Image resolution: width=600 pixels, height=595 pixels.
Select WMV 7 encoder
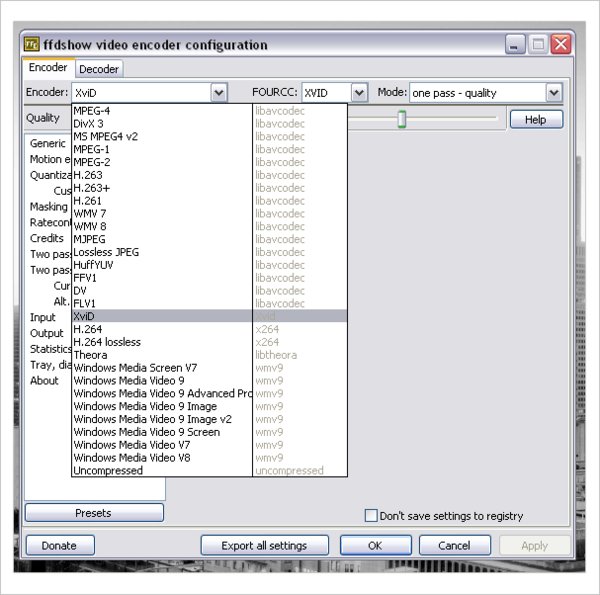click(209, 214)
